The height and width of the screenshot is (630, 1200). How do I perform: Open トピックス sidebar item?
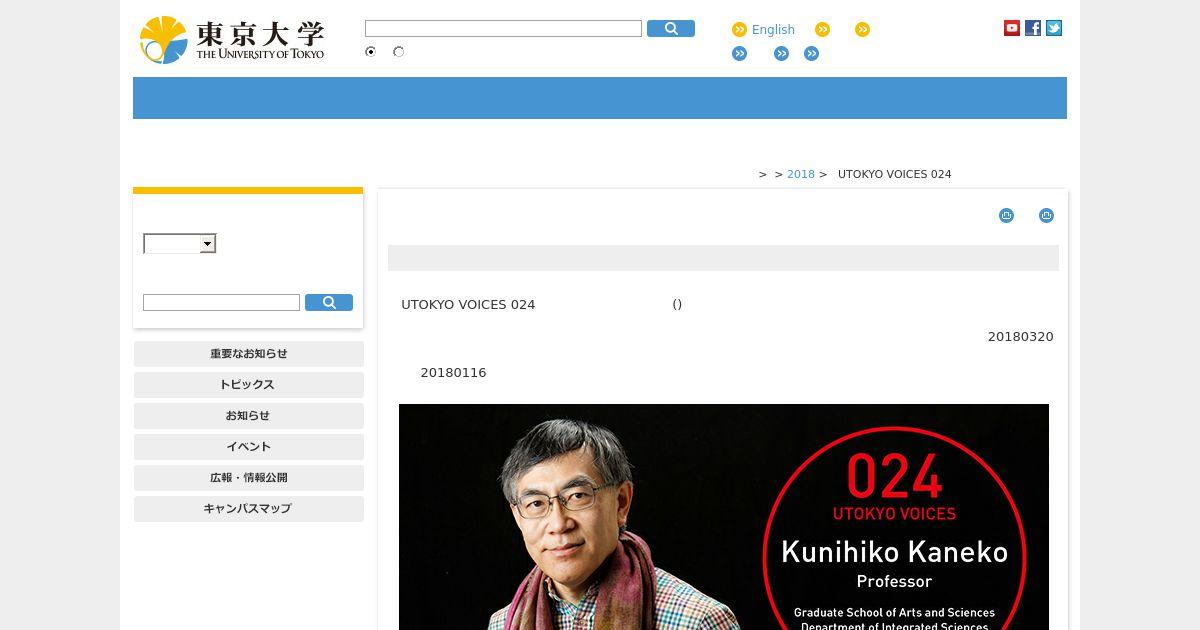248,385
